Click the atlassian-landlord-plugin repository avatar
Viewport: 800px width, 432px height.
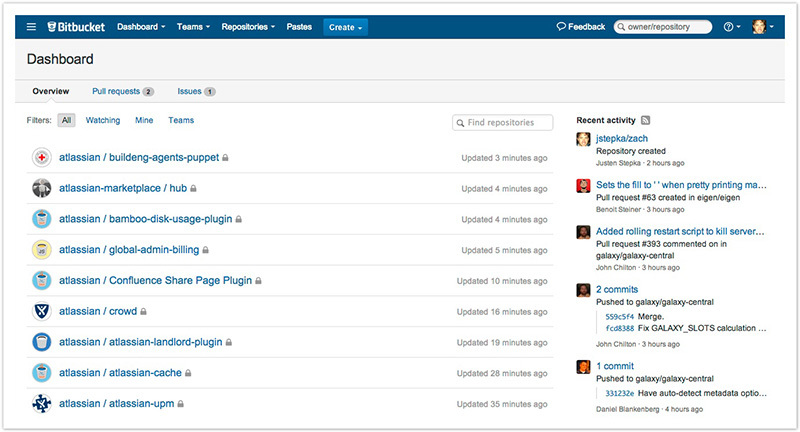tap(42, 342)
